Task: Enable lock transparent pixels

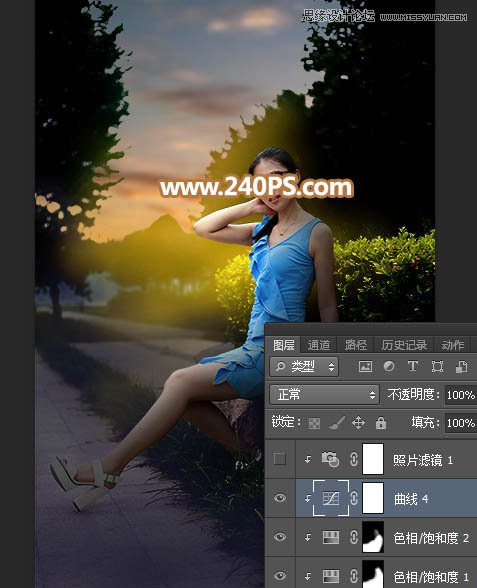Action: pos(314,423)
